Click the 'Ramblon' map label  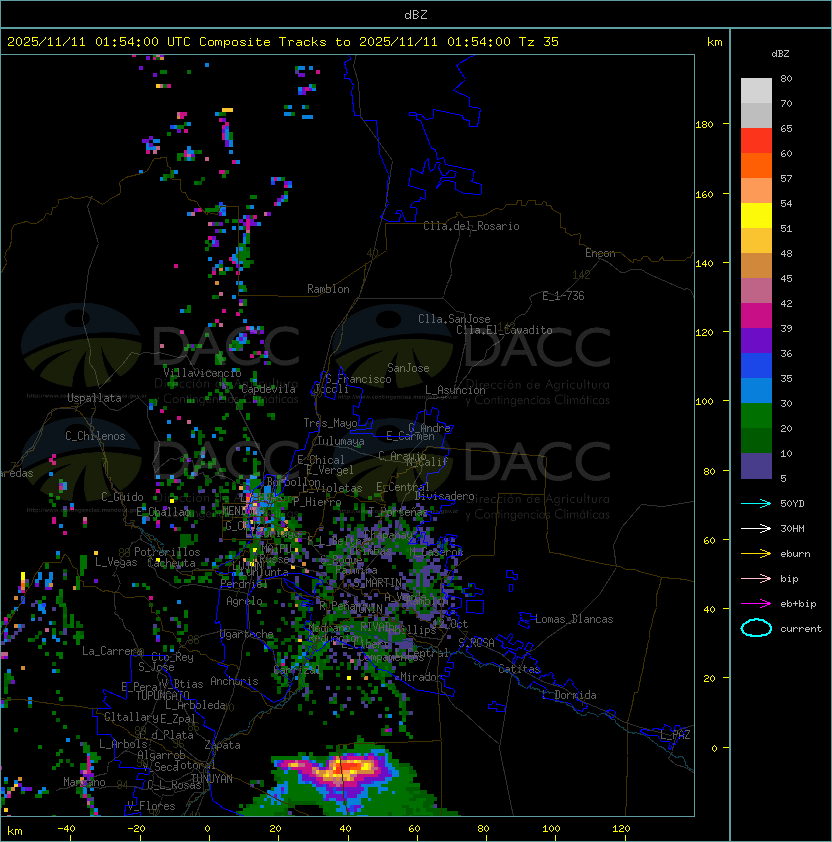328,289
